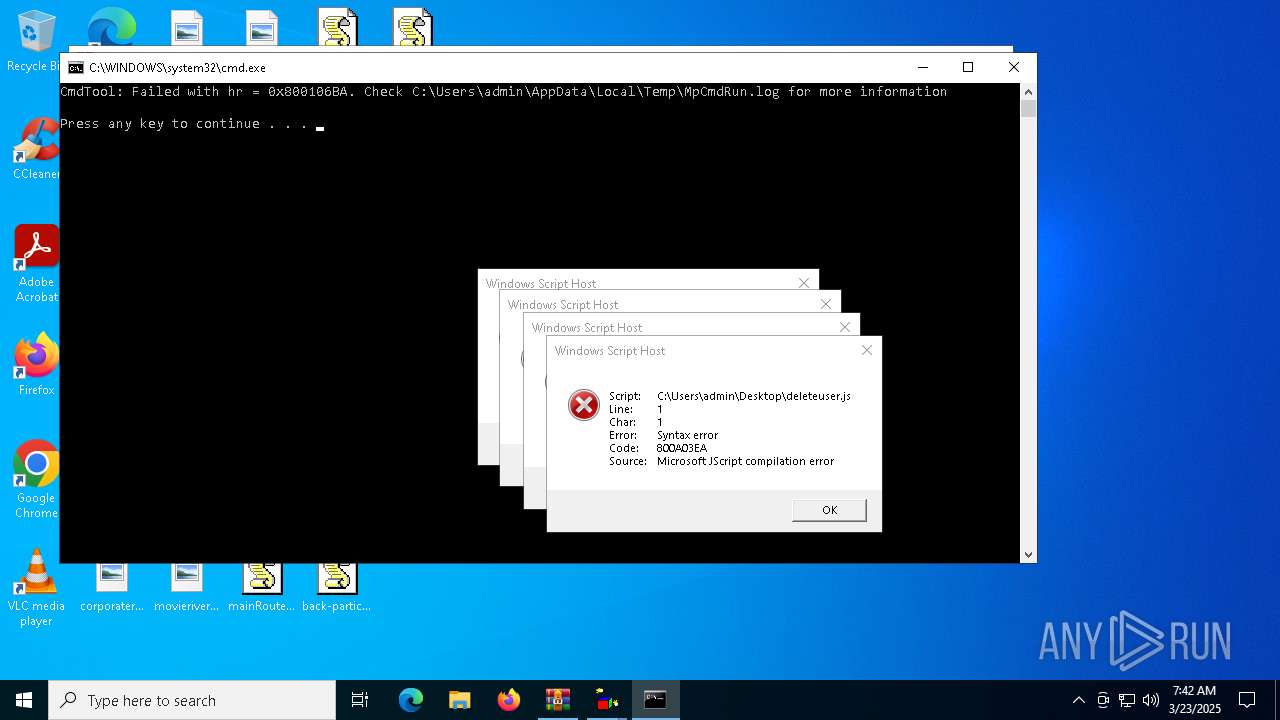Screen dimensions: 1280x720
Task: Click the network icon in system tray
Action: tap(1127, 700)
